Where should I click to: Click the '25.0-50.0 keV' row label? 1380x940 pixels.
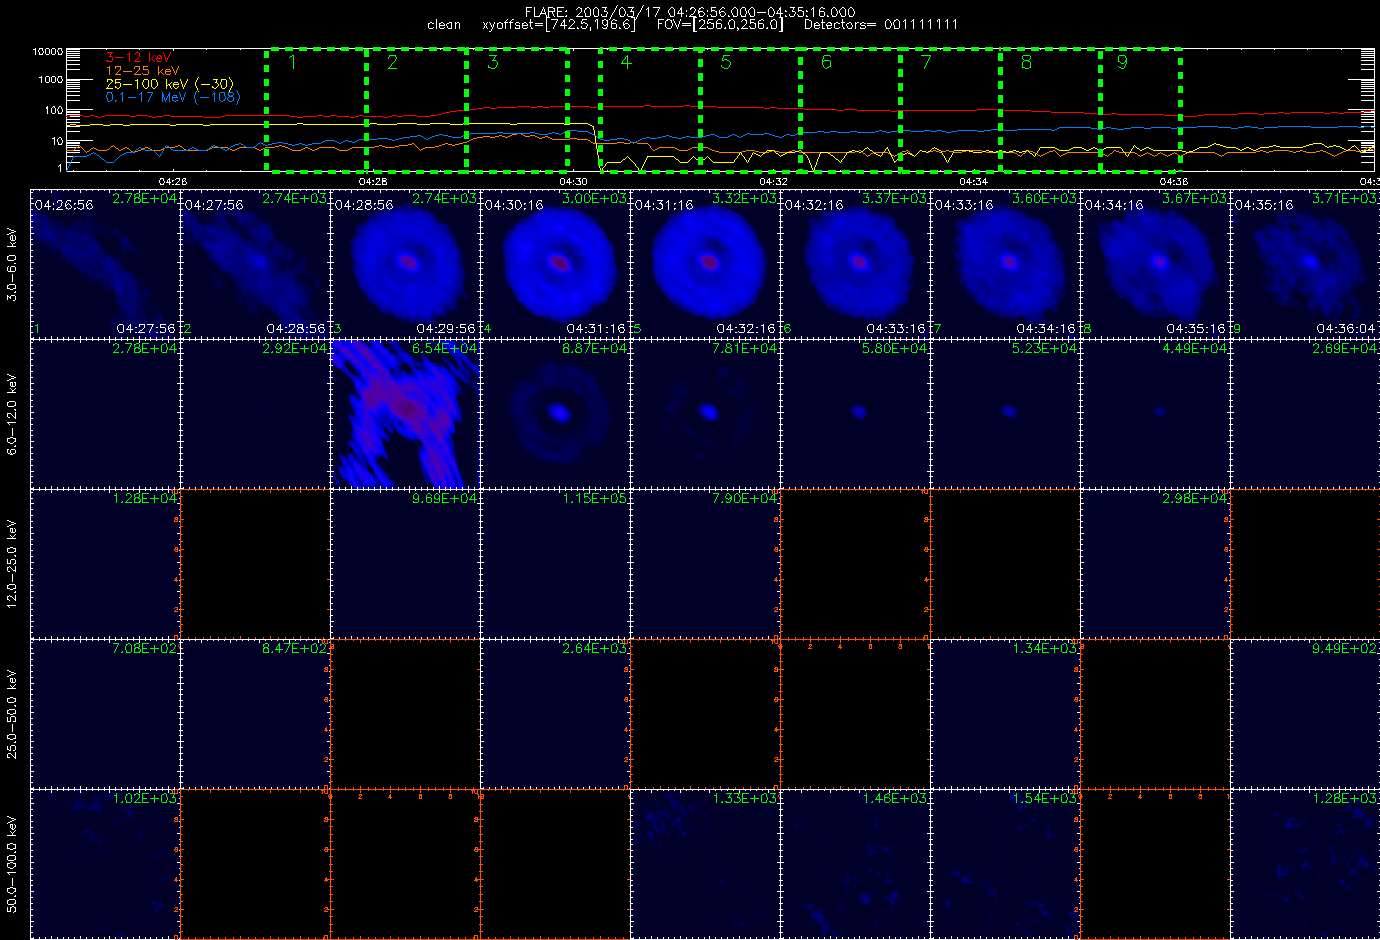12,714
